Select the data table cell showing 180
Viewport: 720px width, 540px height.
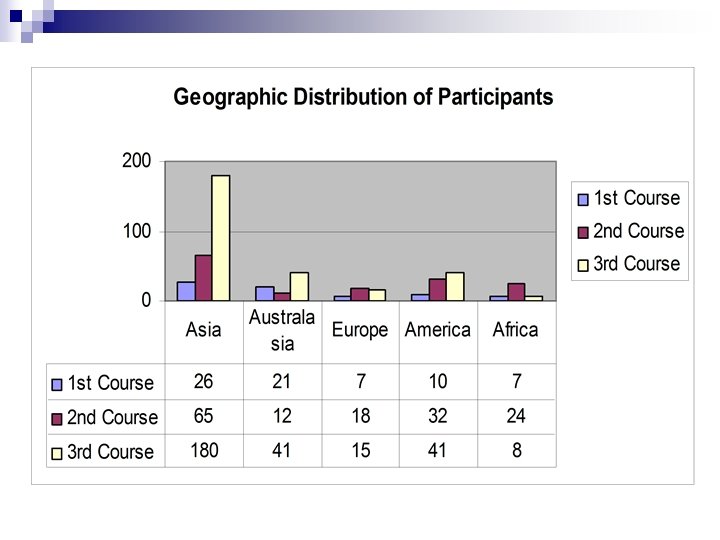coord(204,450)
